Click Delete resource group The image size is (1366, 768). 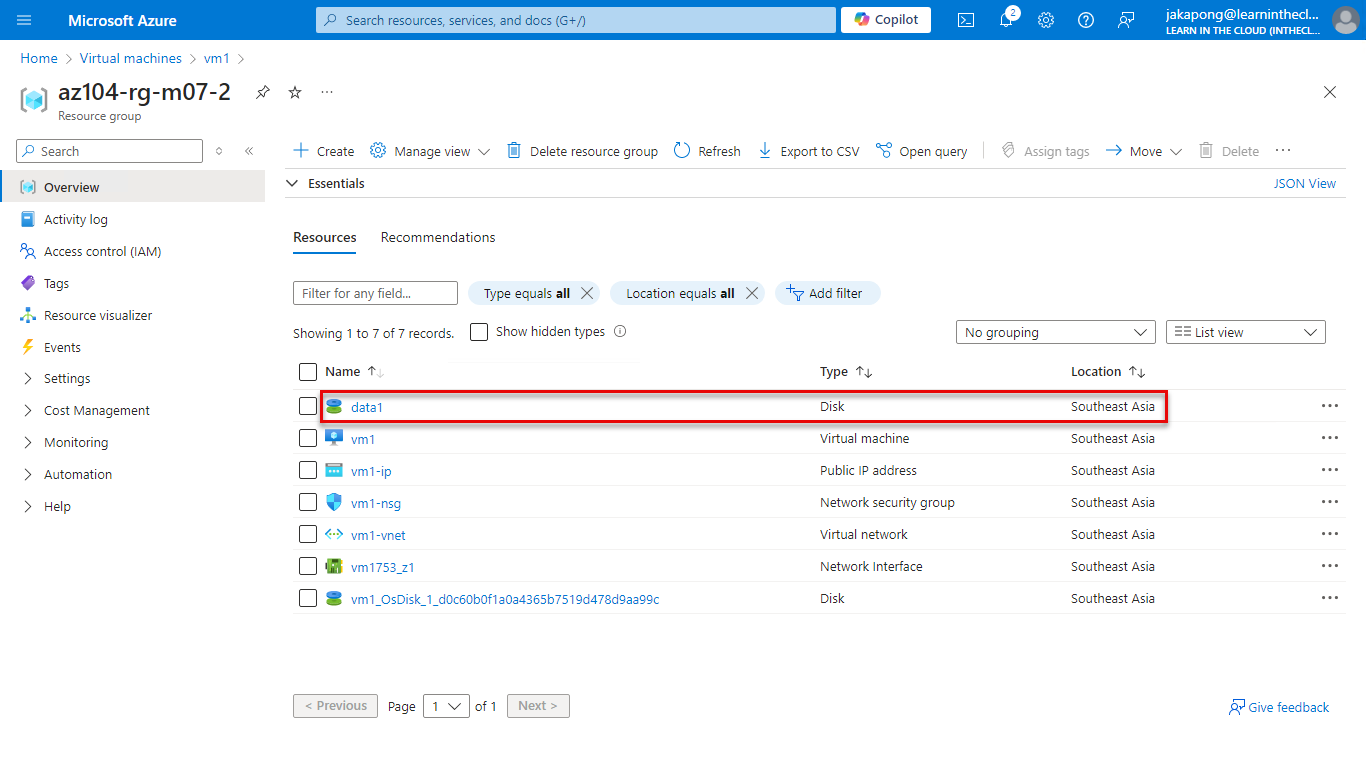582,151
